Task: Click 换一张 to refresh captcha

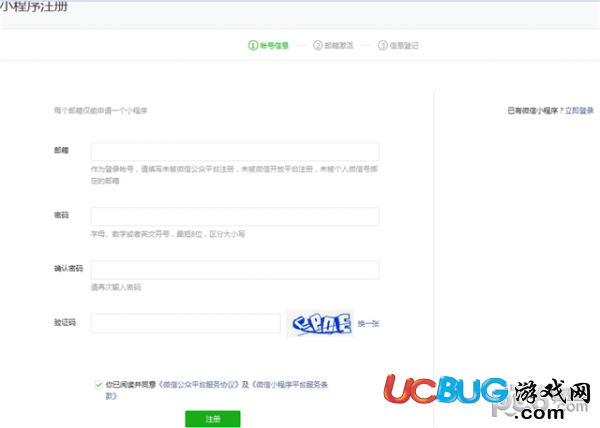Action: click(368, 324)
